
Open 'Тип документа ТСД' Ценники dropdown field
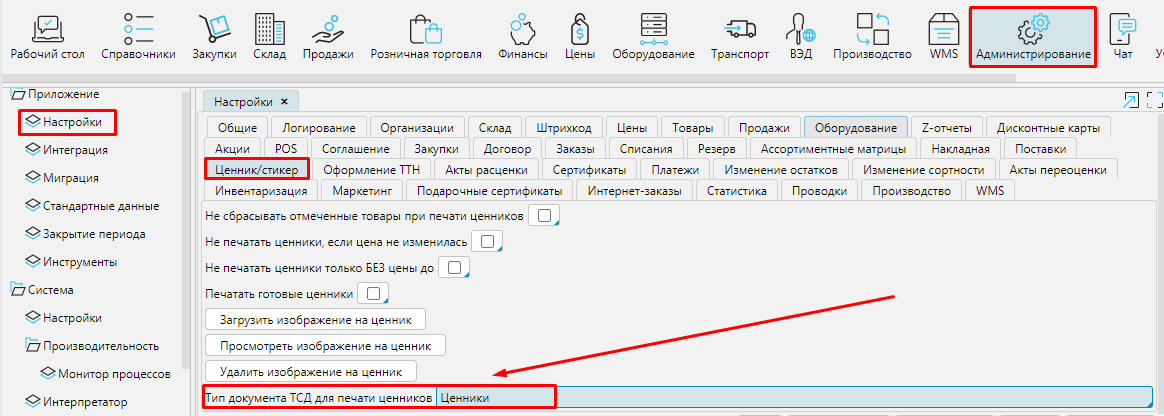coord(795,397)
